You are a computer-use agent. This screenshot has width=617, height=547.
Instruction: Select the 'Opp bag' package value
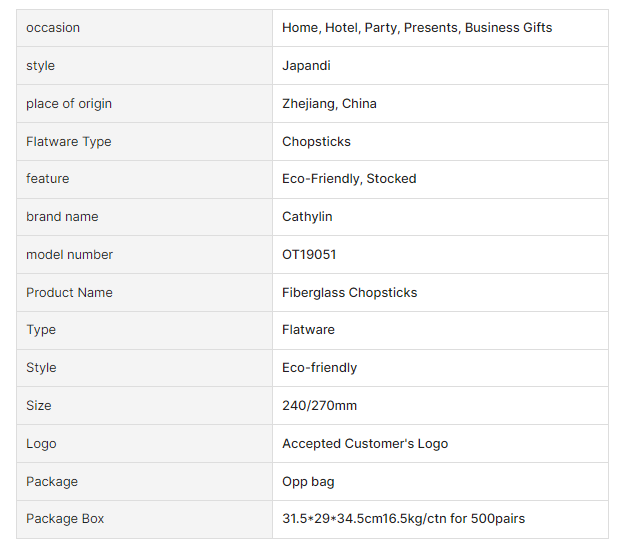tap(308, 482)
